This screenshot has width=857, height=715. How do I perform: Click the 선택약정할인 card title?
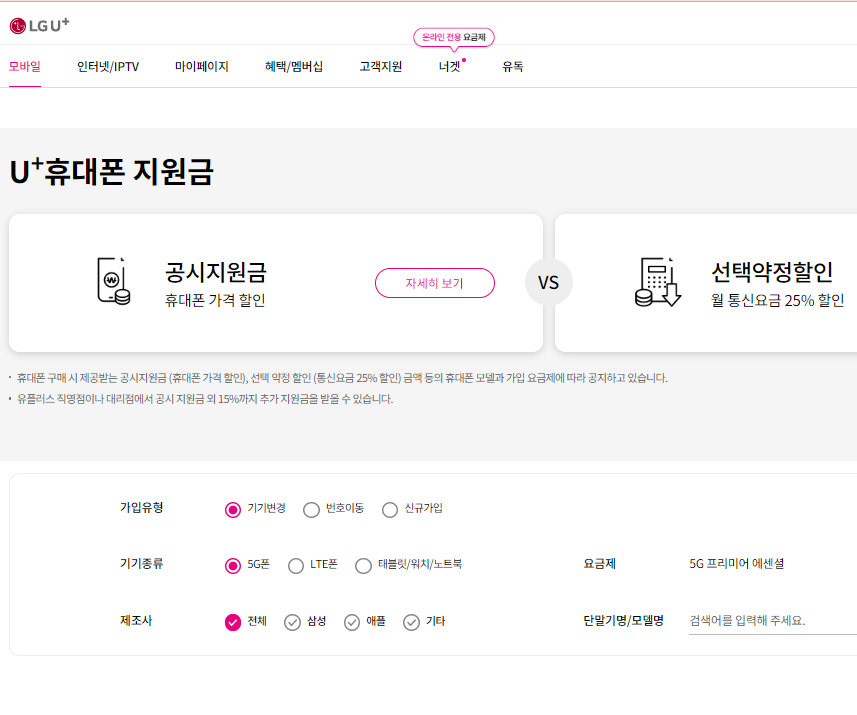point(772,272)
